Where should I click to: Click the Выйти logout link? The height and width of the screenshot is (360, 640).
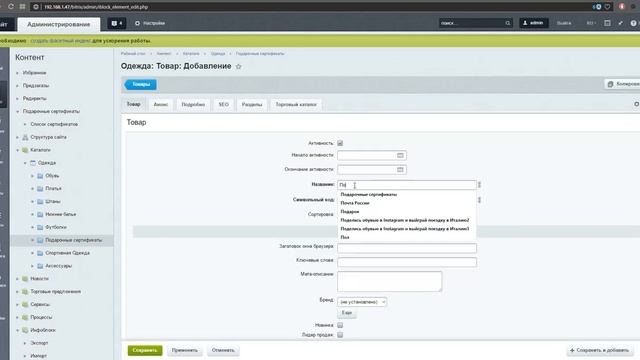[x=564, y=23]
